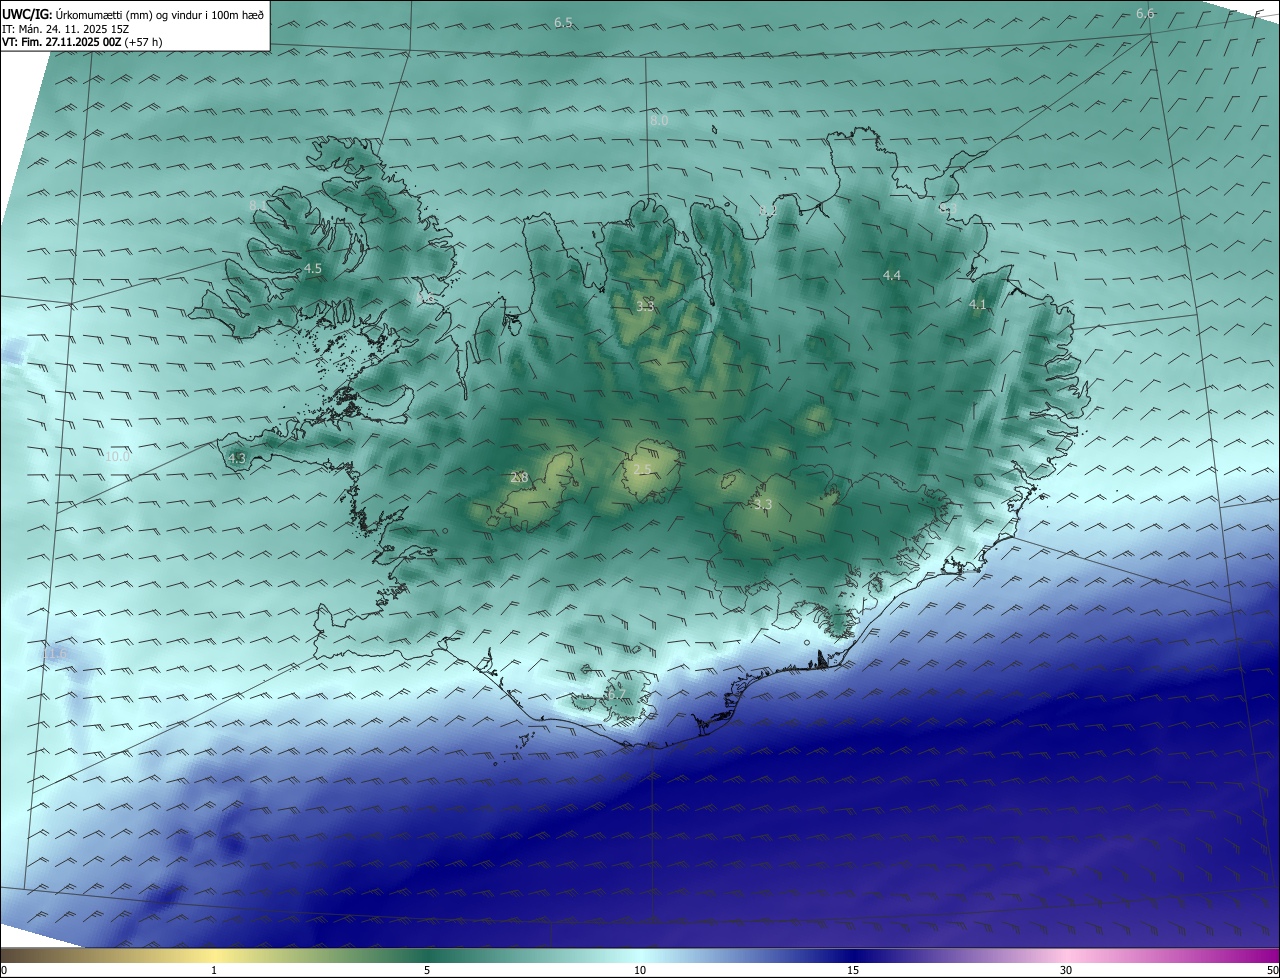The height and width of the screenshot is (978, 1280).
Task: Click the 6.5 value at the map's top
Action: pos(563,22)
